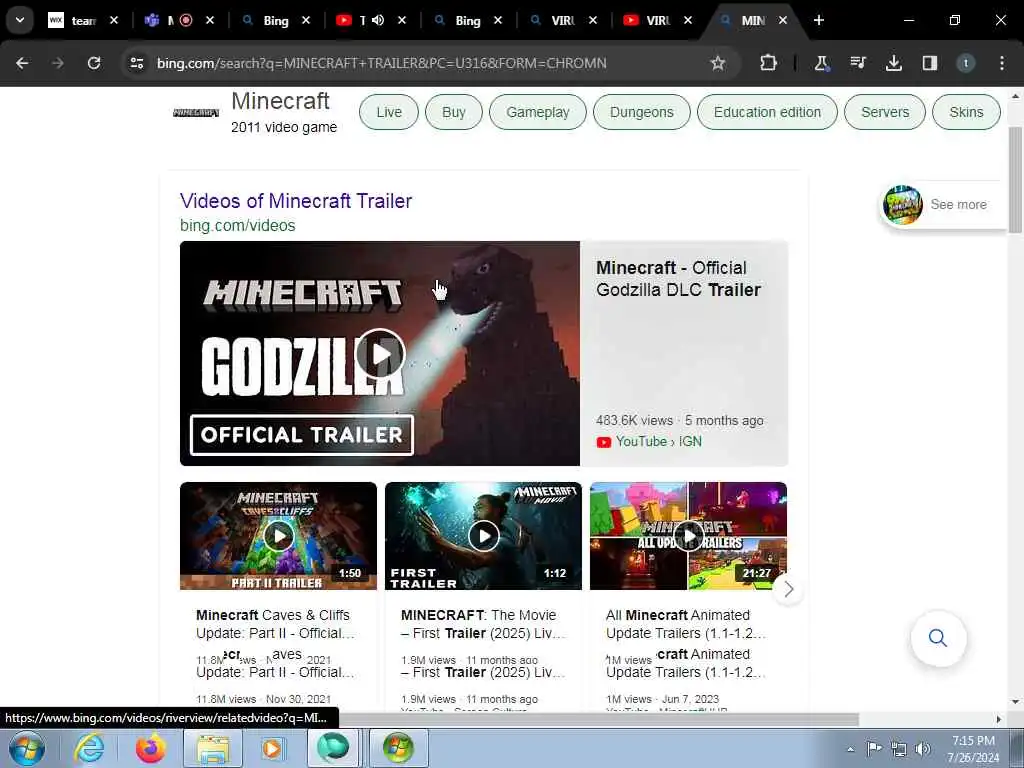This screenshot has width=1024, height=768.
Task: Open All Minecraft Animated Update Trailers title
Action: point(686,624)
